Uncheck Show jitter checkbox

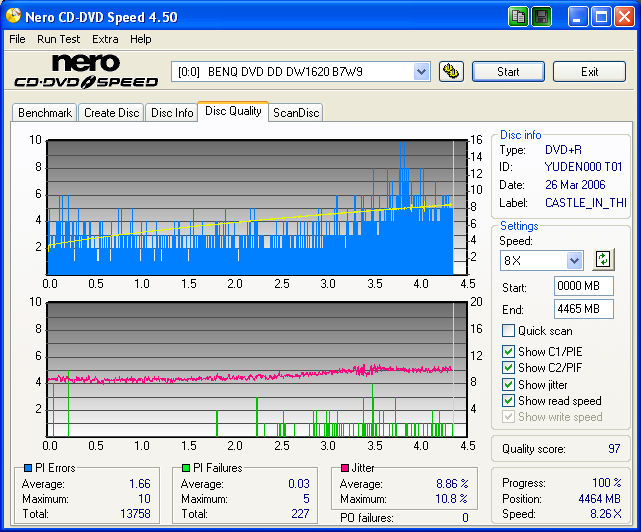pos(508,384)
